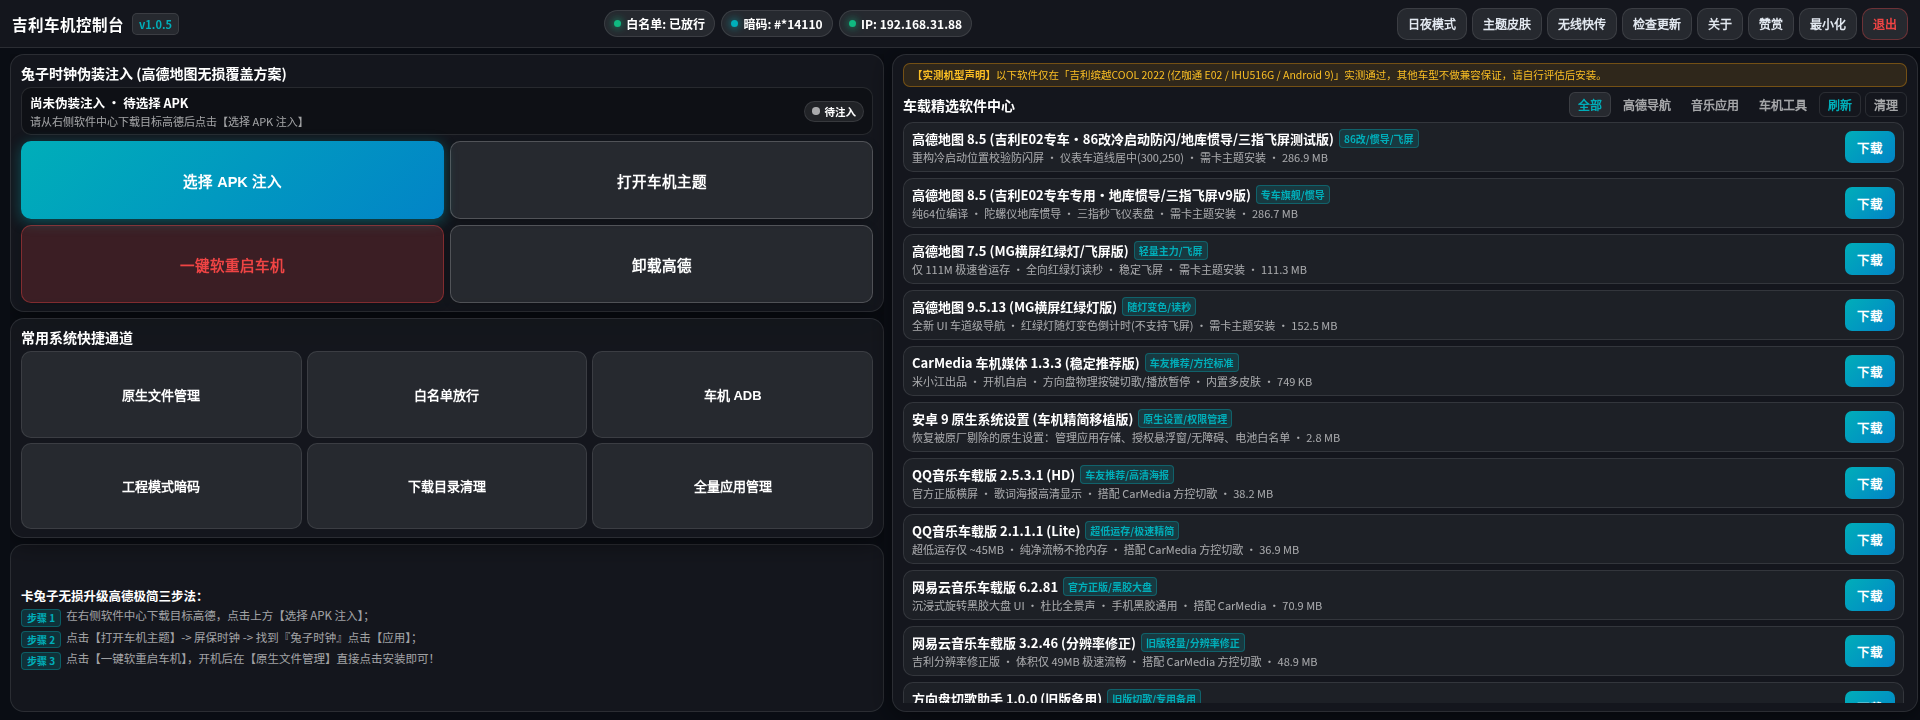Screen dimensions: 1920x720
Task: Click the 轻量主力/飞屏 tag
Action: pos(1171,251)
